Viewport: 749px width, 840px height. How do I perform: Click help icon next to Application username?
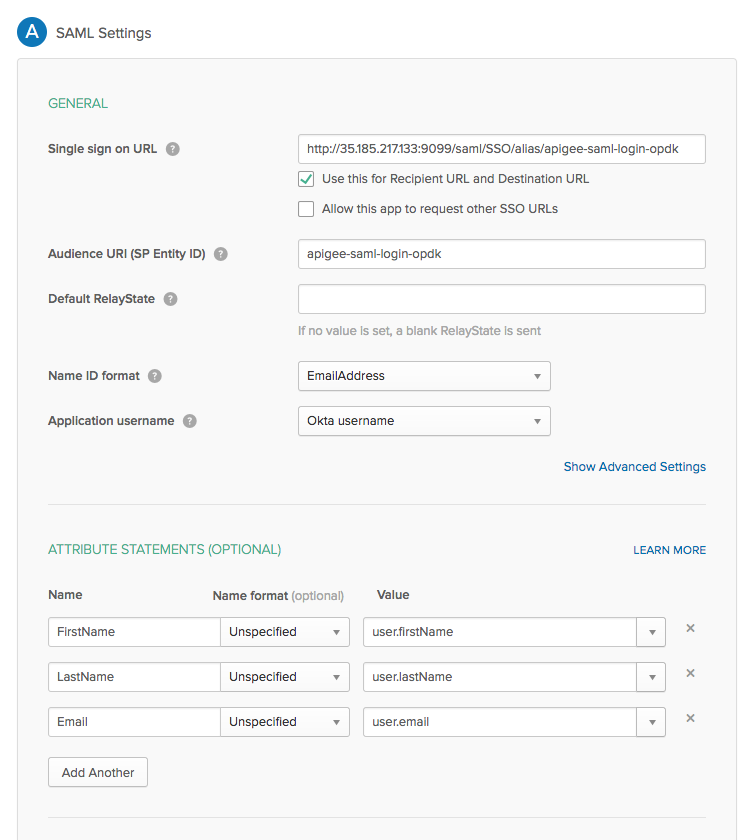(x=190, y=421)
